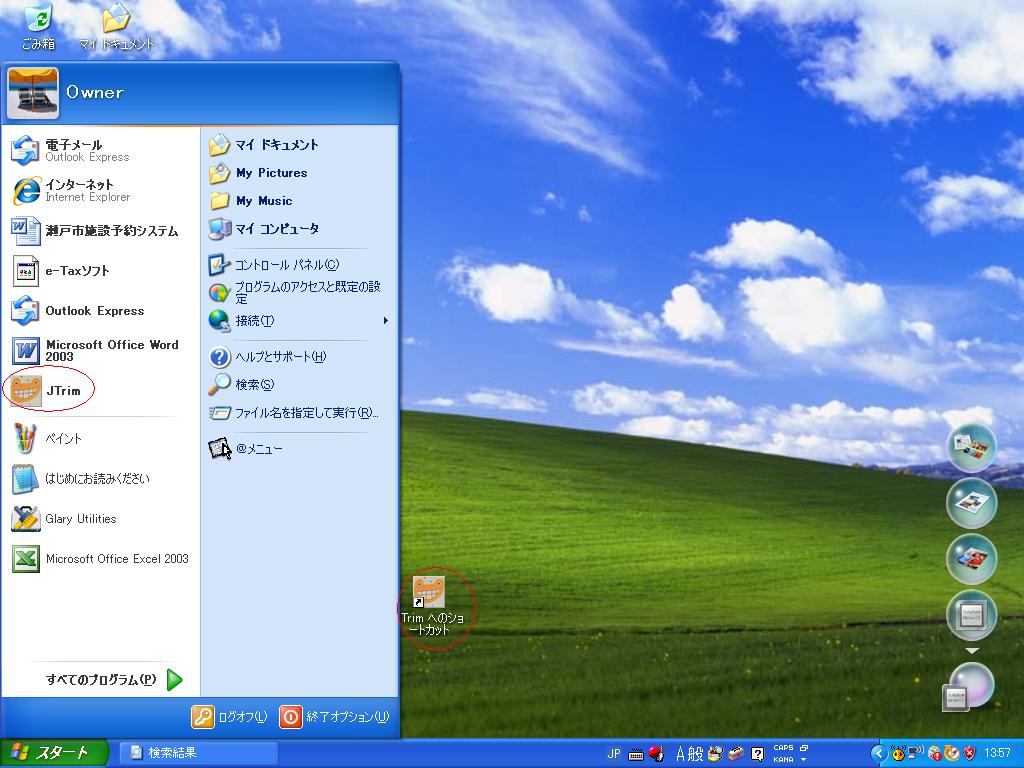Launch e-Taxソフト

[99, 270]
